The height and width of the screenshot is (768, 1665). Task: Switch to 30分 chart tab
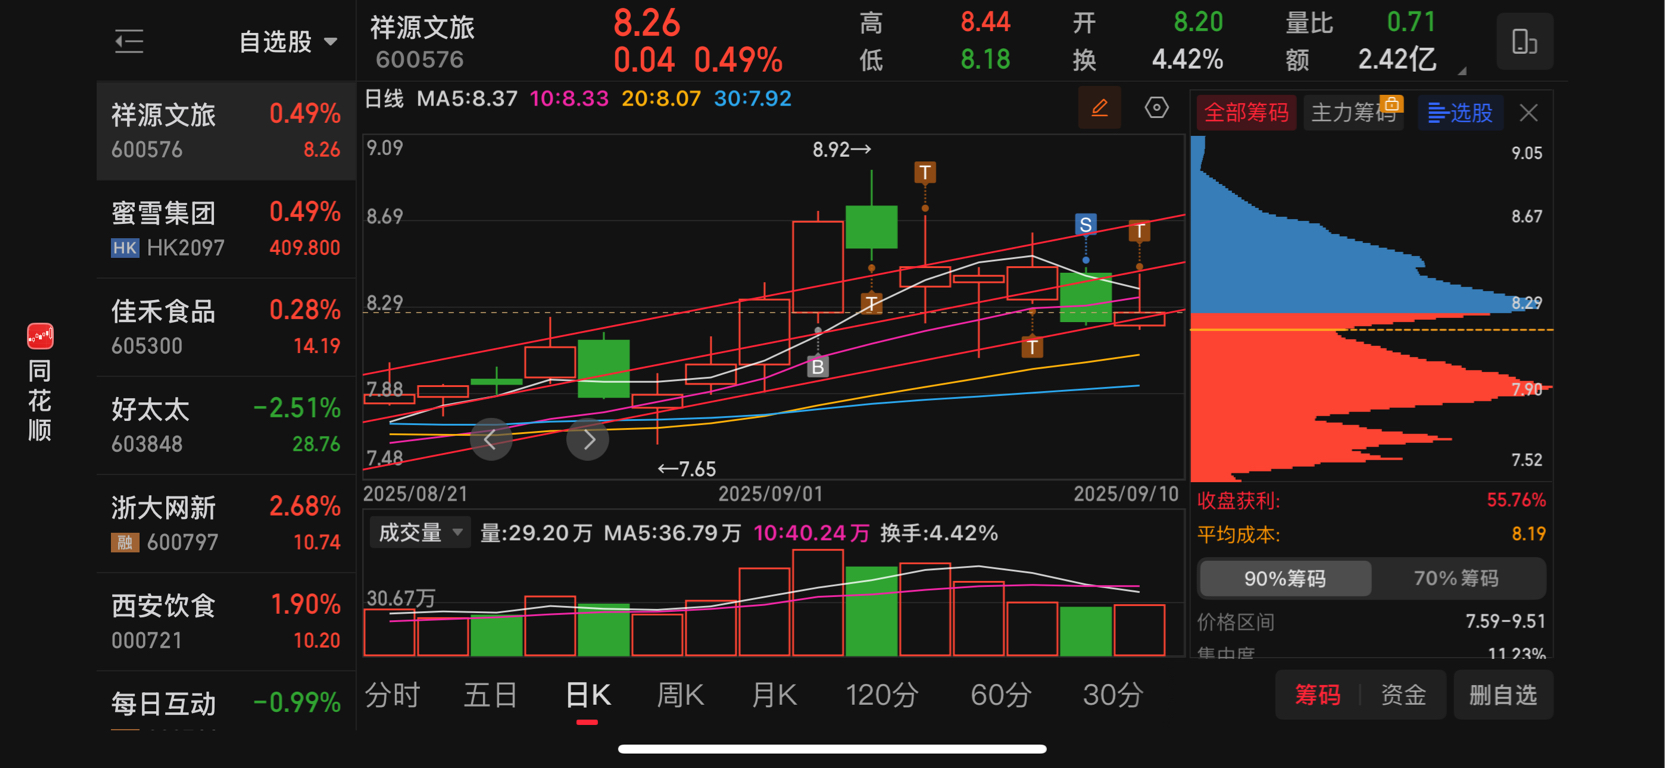tap(1113, 695)
